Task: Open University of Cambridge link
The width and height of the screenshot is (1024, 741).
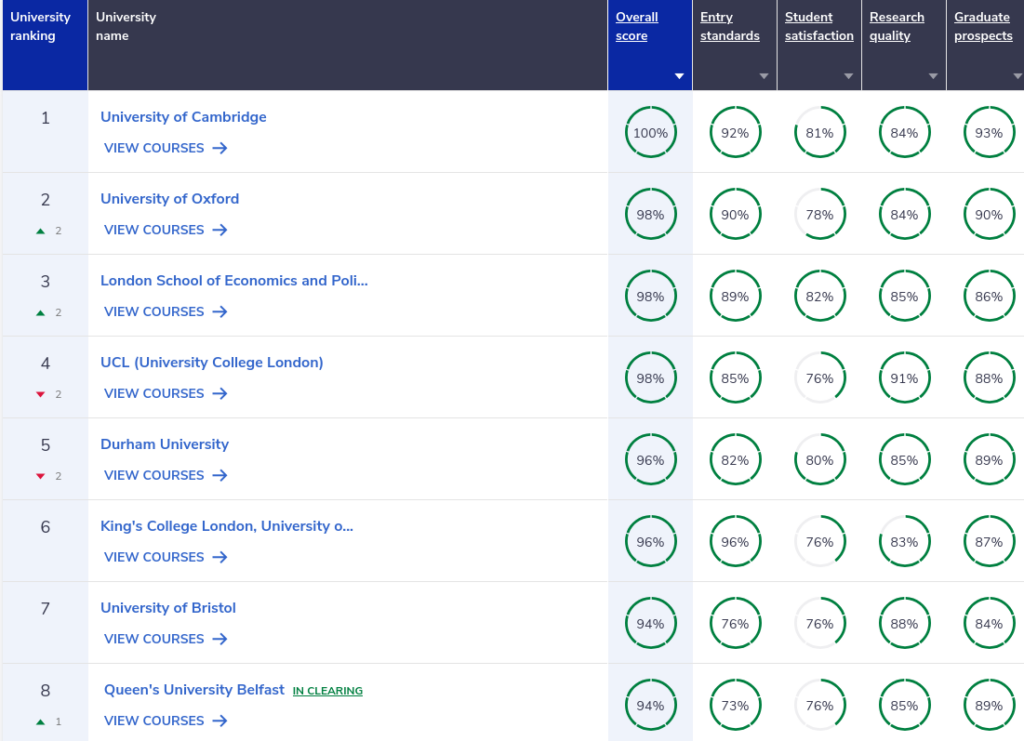Action: click(x=184, y=117)
